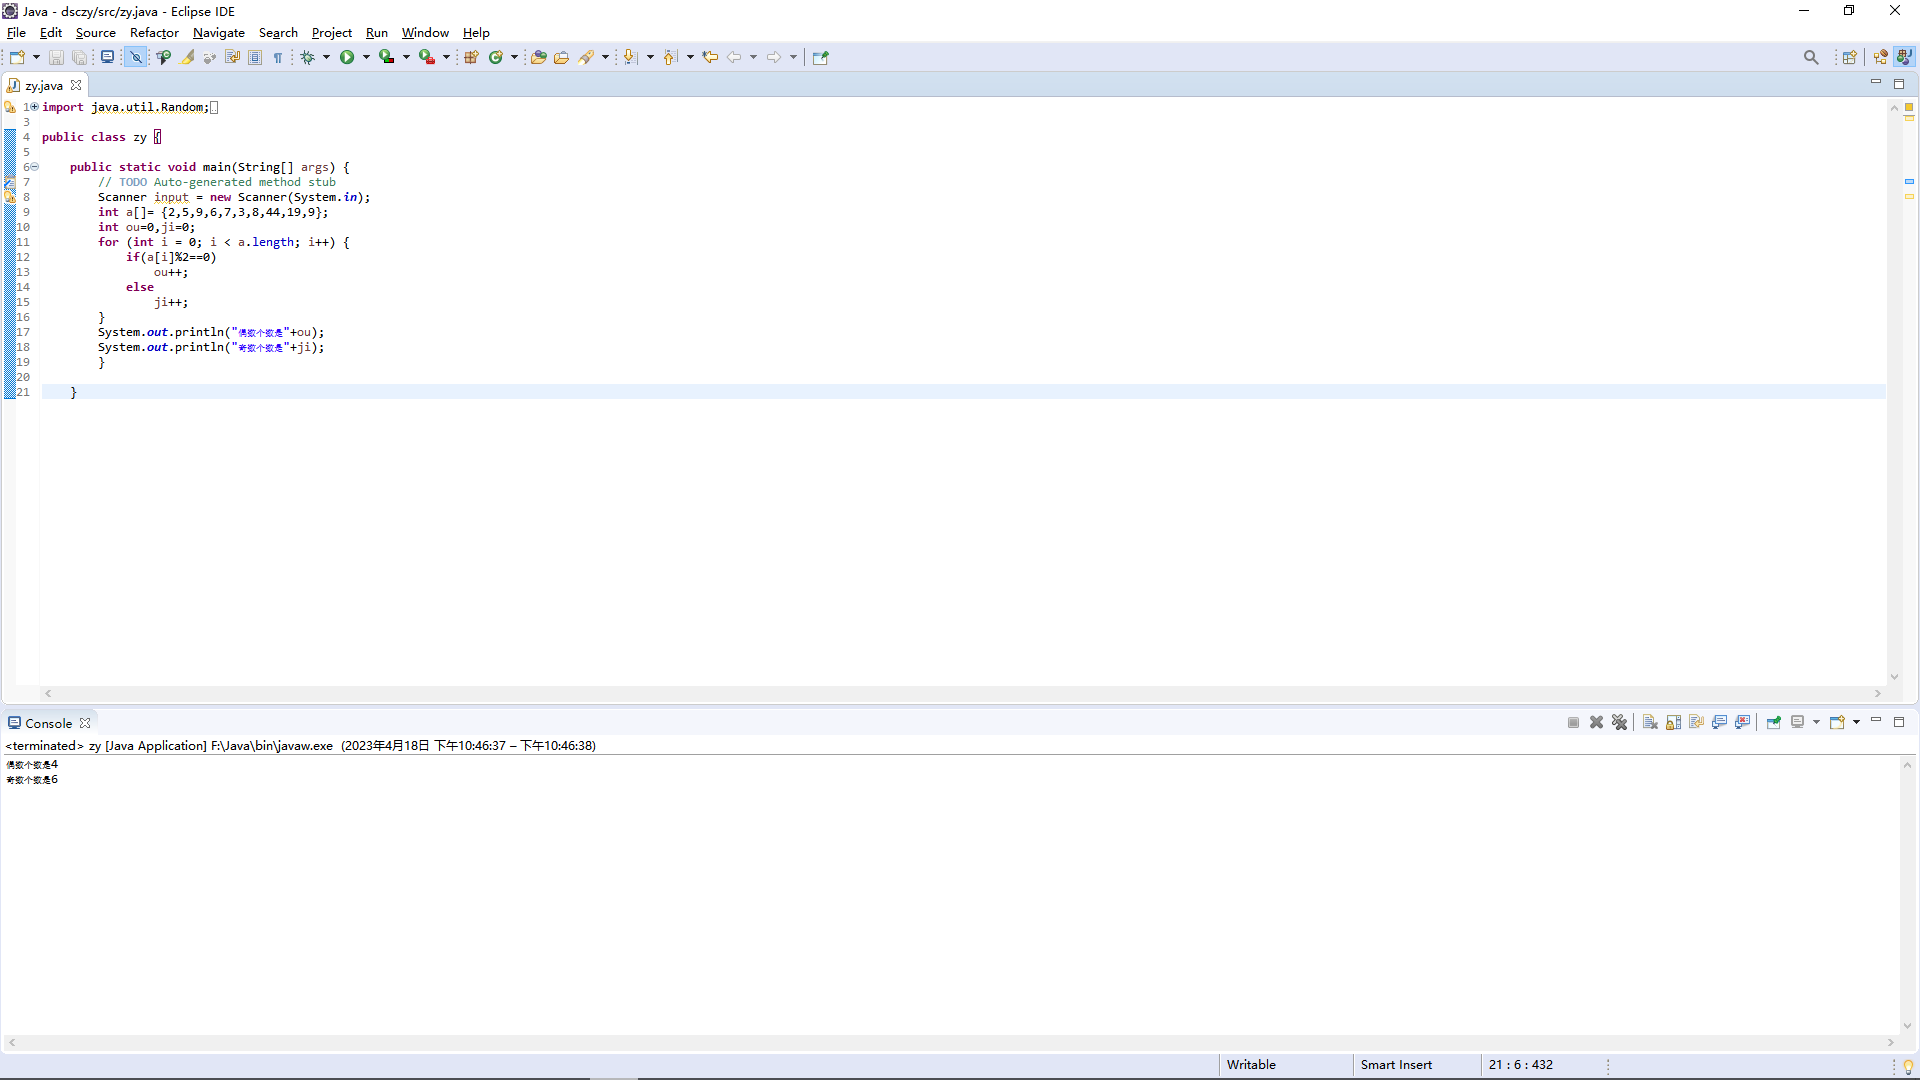Open the Project menu
The height and width of the screenshot is (1080, 1920).
tap(331, 33)
